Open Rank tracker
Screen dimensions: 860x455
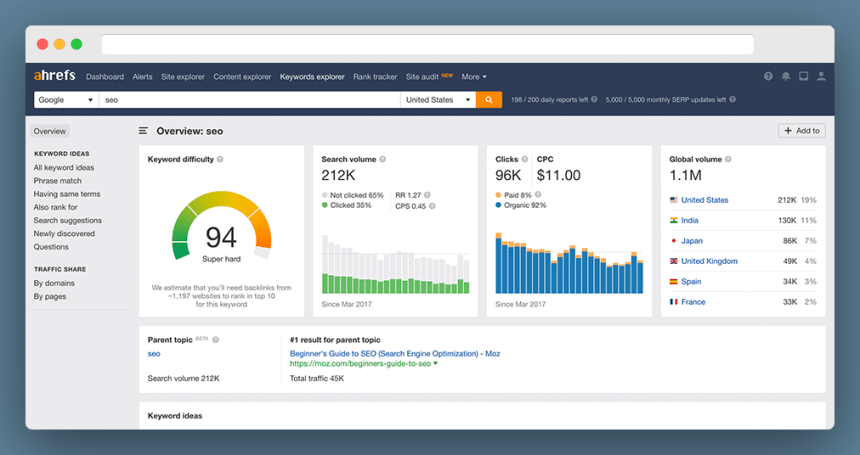pos(375,77)
